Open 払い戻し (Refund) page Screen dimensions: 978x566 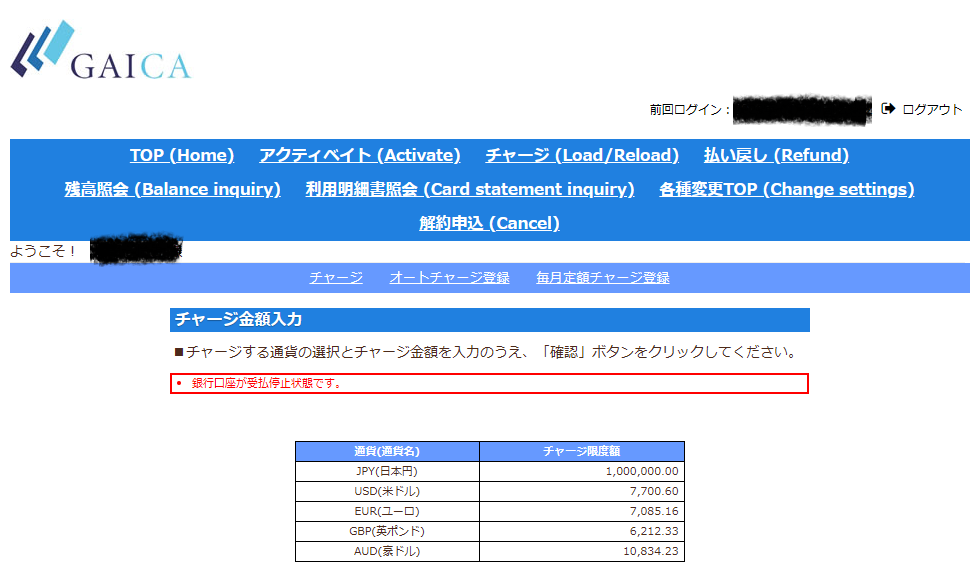(776, 155)
